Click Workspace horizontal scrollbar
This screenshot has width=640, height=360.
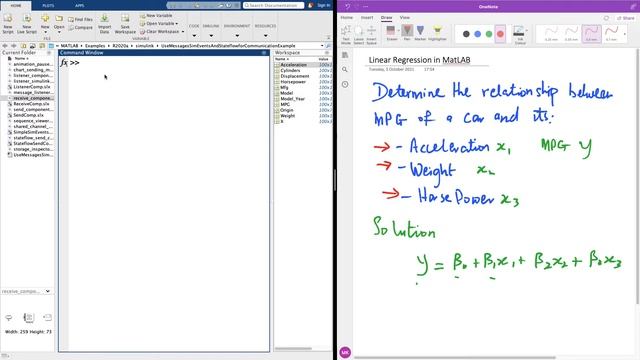(x=293, y=349)
